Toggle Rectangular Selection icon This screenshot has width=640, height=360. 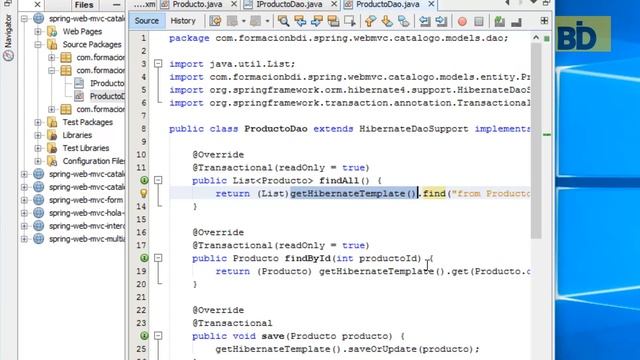pyautogui.click(x=350, y=21)
